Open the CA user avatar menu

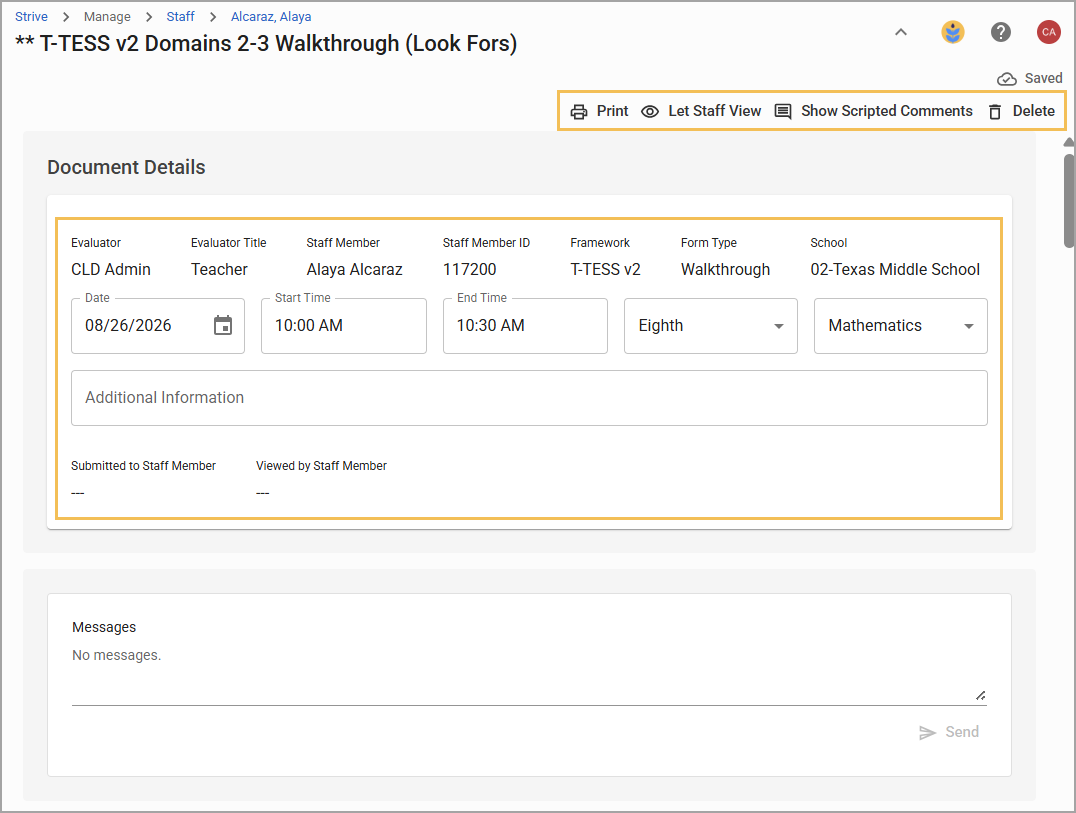point(1049,32)
